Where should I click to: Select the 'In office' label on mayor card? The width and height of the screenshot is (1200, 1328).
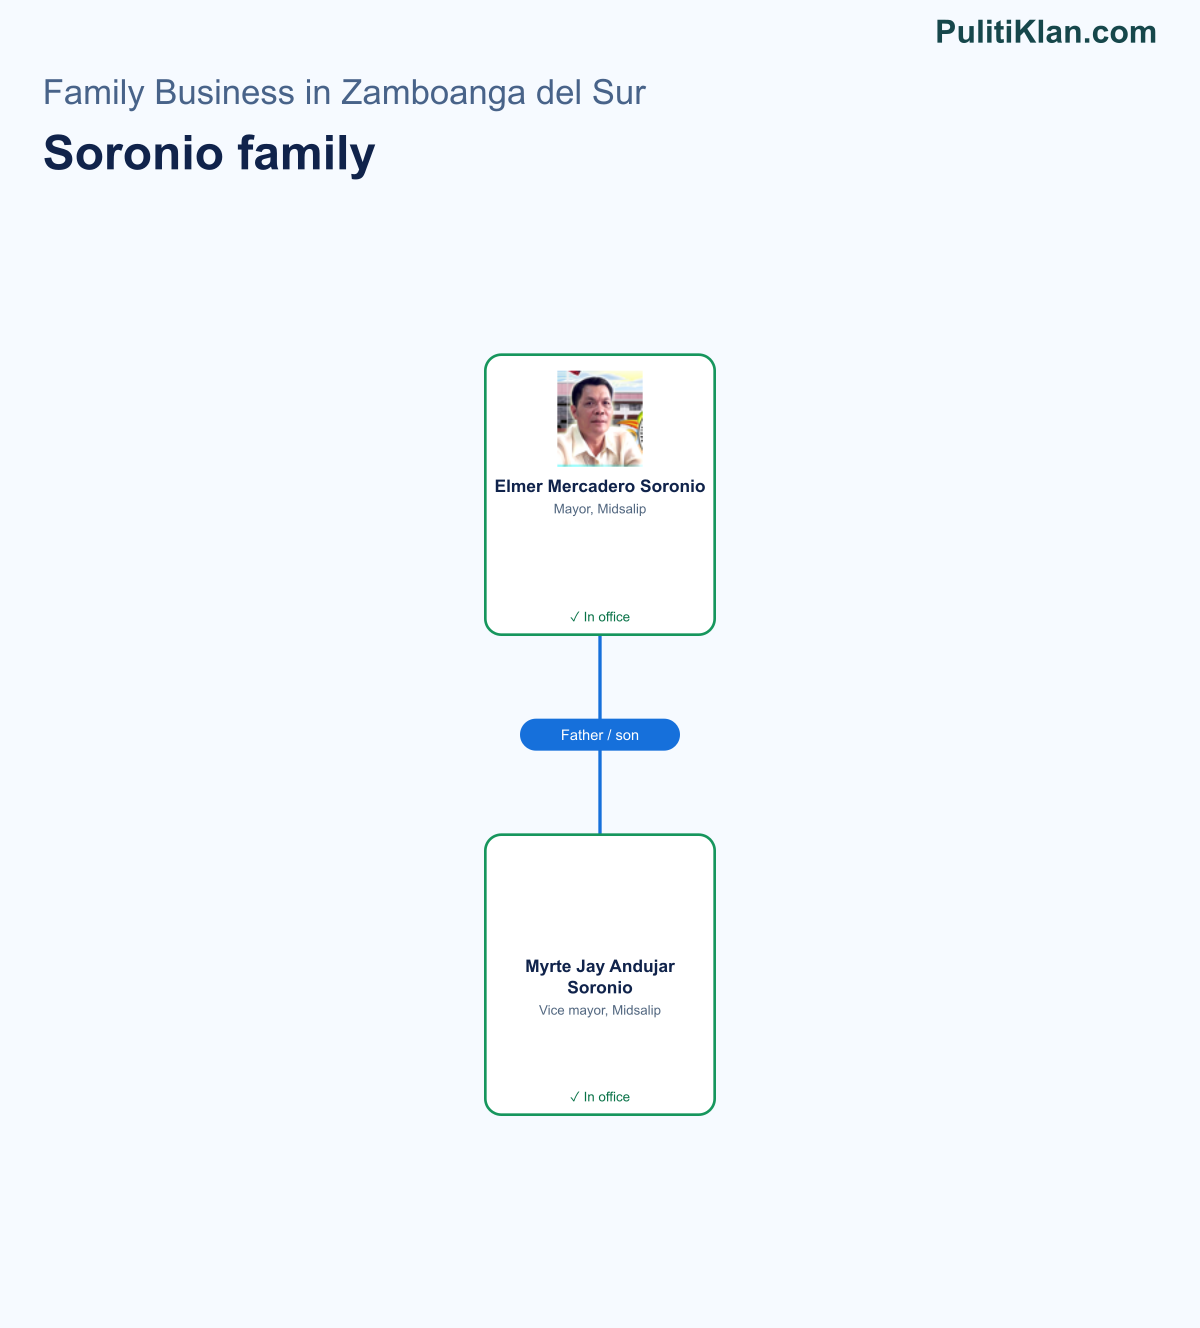coord(607,617)
